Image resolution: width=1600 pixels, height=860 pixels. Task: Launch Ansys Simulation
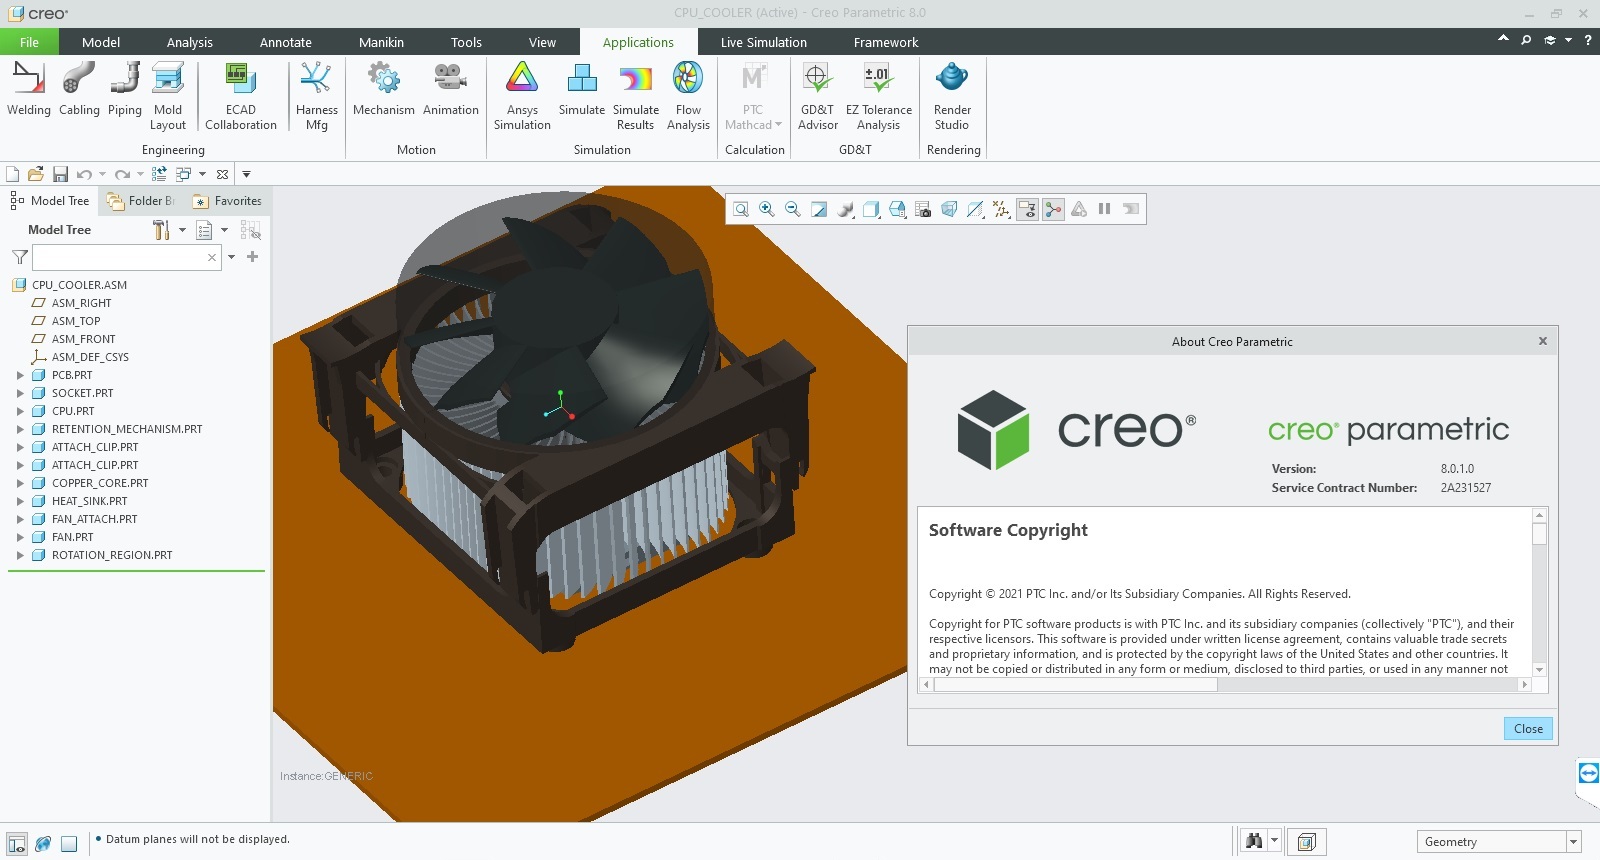(522, 96)
